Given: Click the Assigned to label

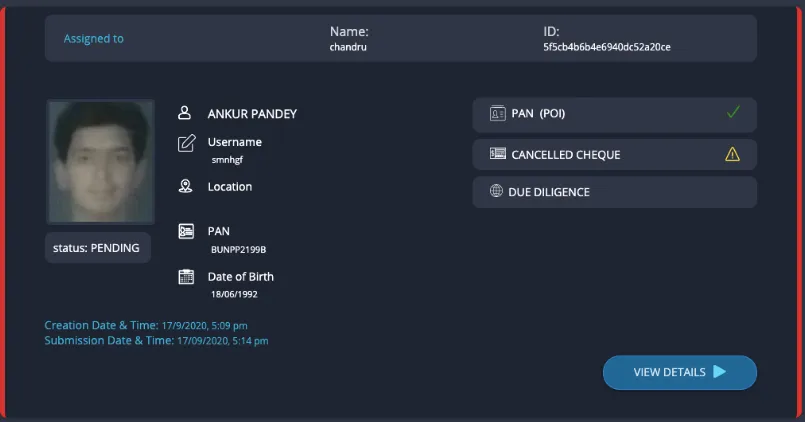Looking at the screenshot, I should click(x=93, y=39).
